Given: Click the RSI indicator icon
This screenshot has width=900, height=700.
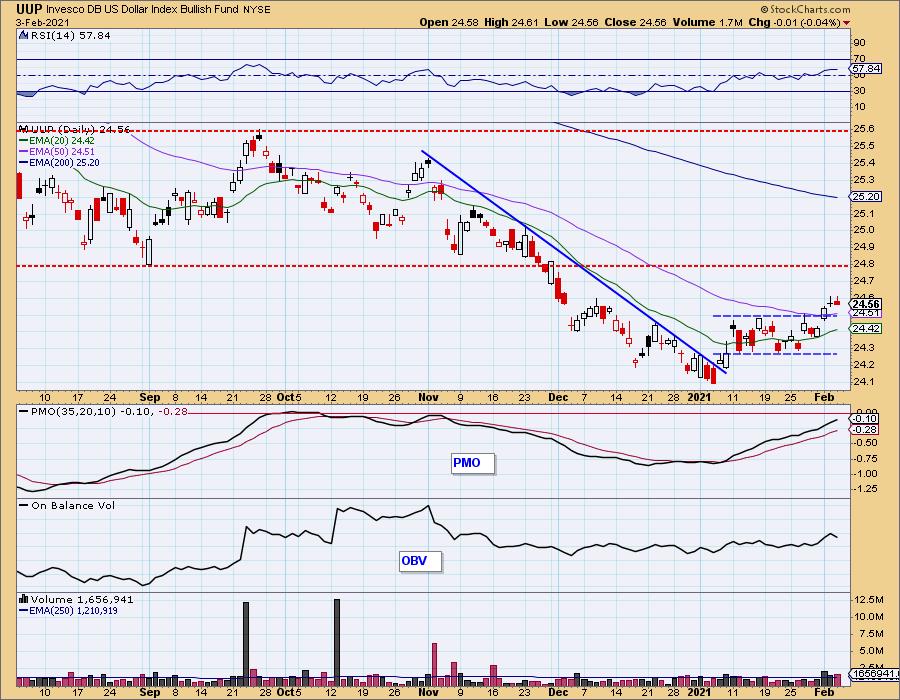Looking at the screenshot, I should [x=24, y=35].
